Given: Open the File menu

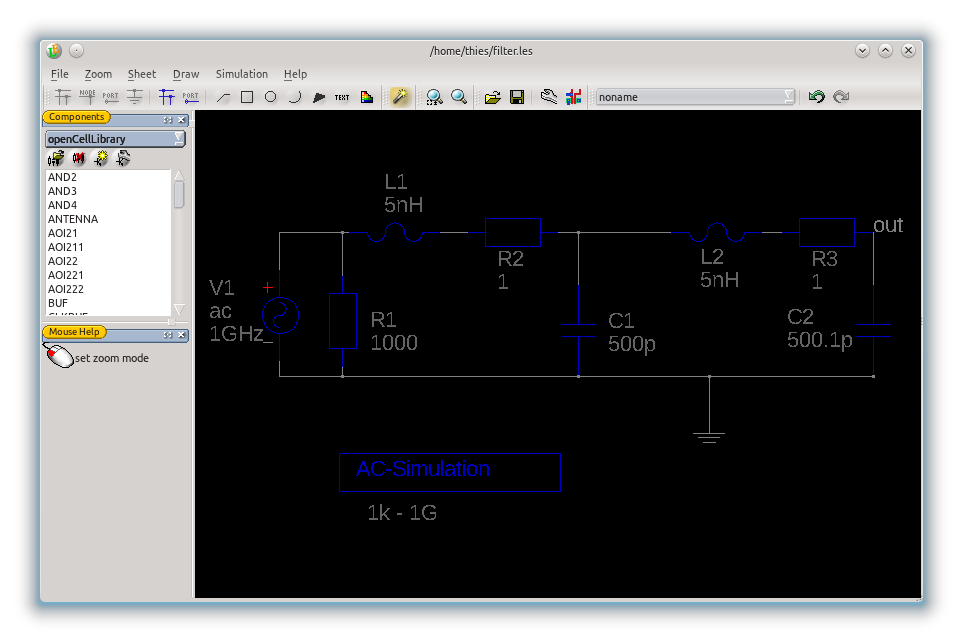Looking at the screenshot, I should tap(60, 74).
